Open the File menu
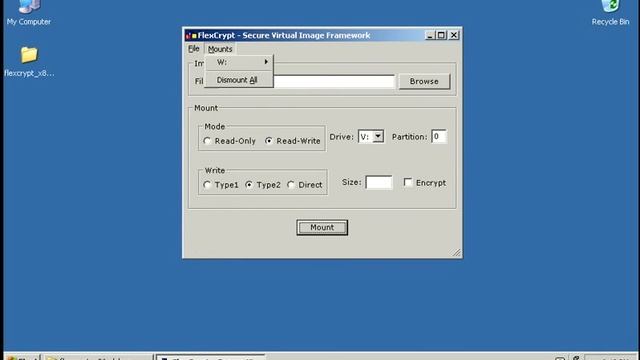The width and height of the screenshot is (640, 360). tap(193, 49)
